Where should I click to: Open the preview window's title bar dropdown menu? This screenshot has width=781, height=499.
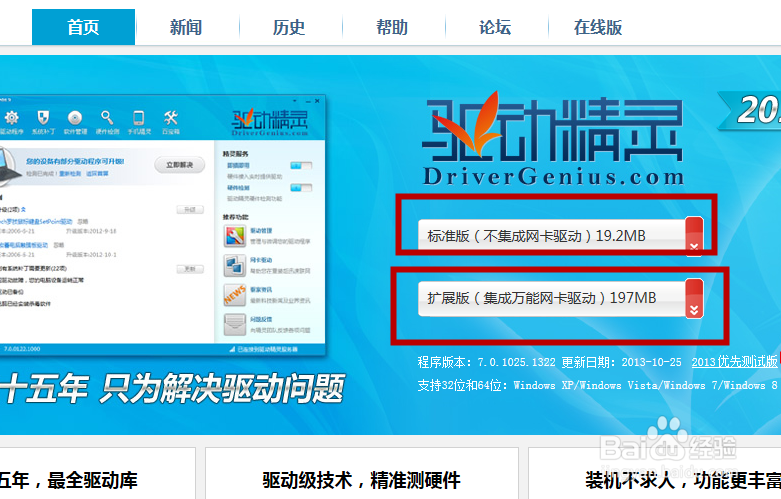pos(295,101)
